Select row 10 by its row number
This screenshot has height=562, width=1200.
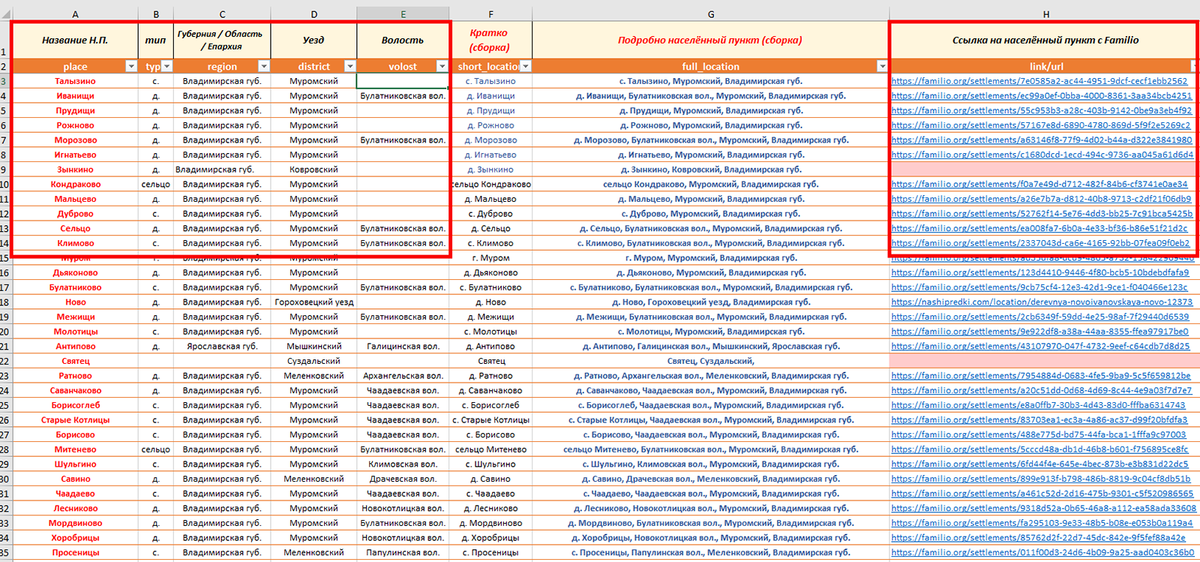click(x=6, y=184)
